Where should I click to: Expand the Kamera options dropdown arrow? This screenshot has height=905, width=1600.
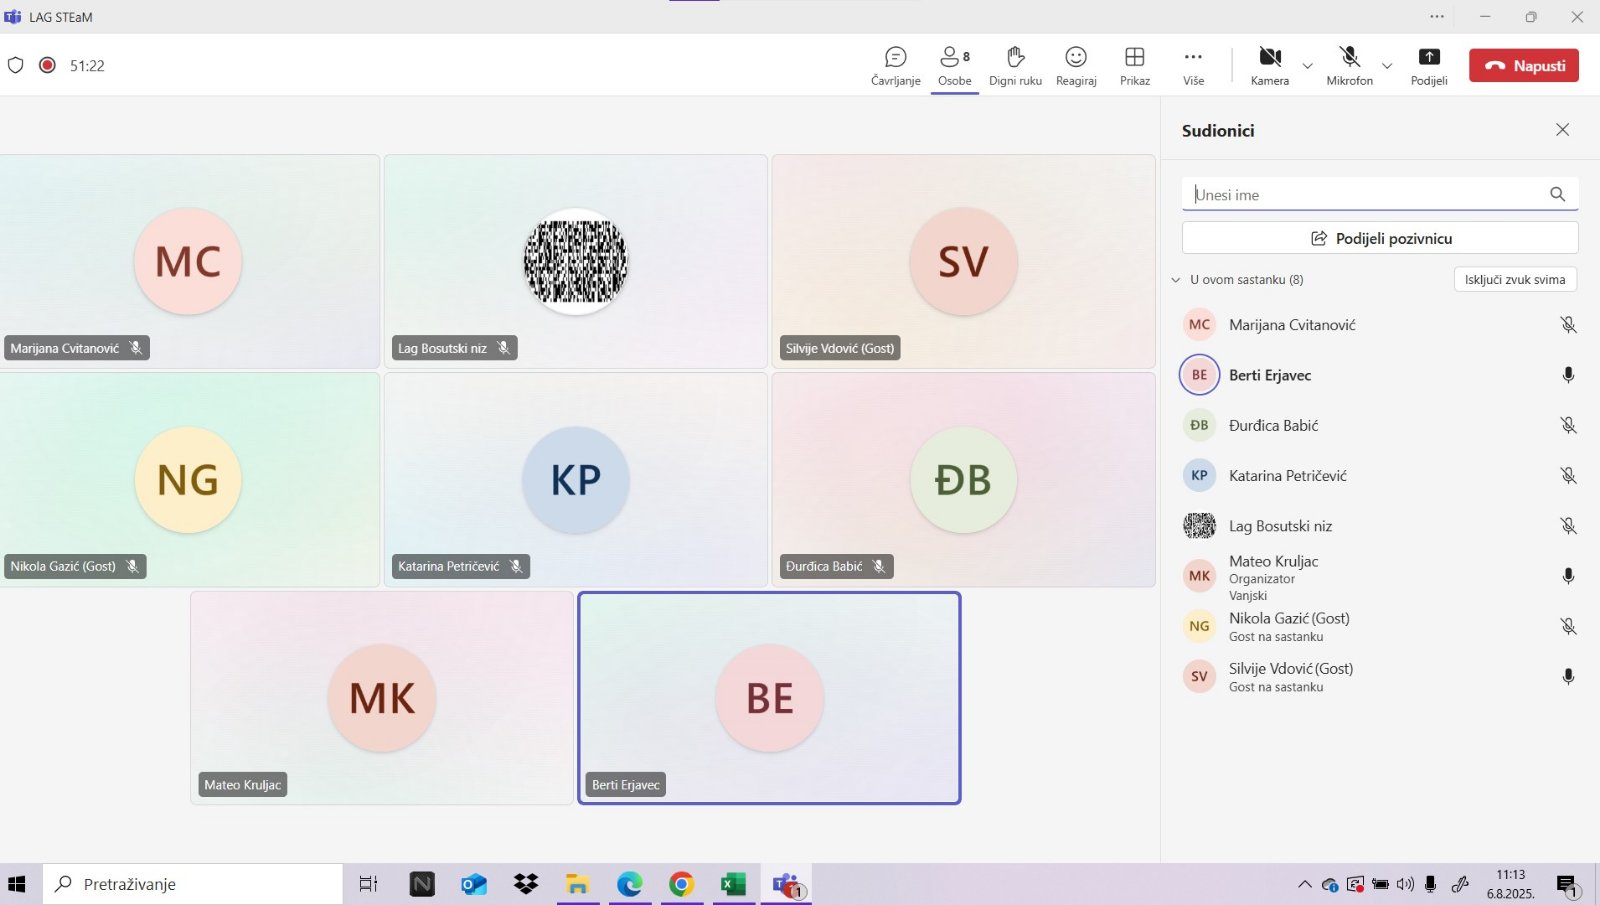(1308, 66)
